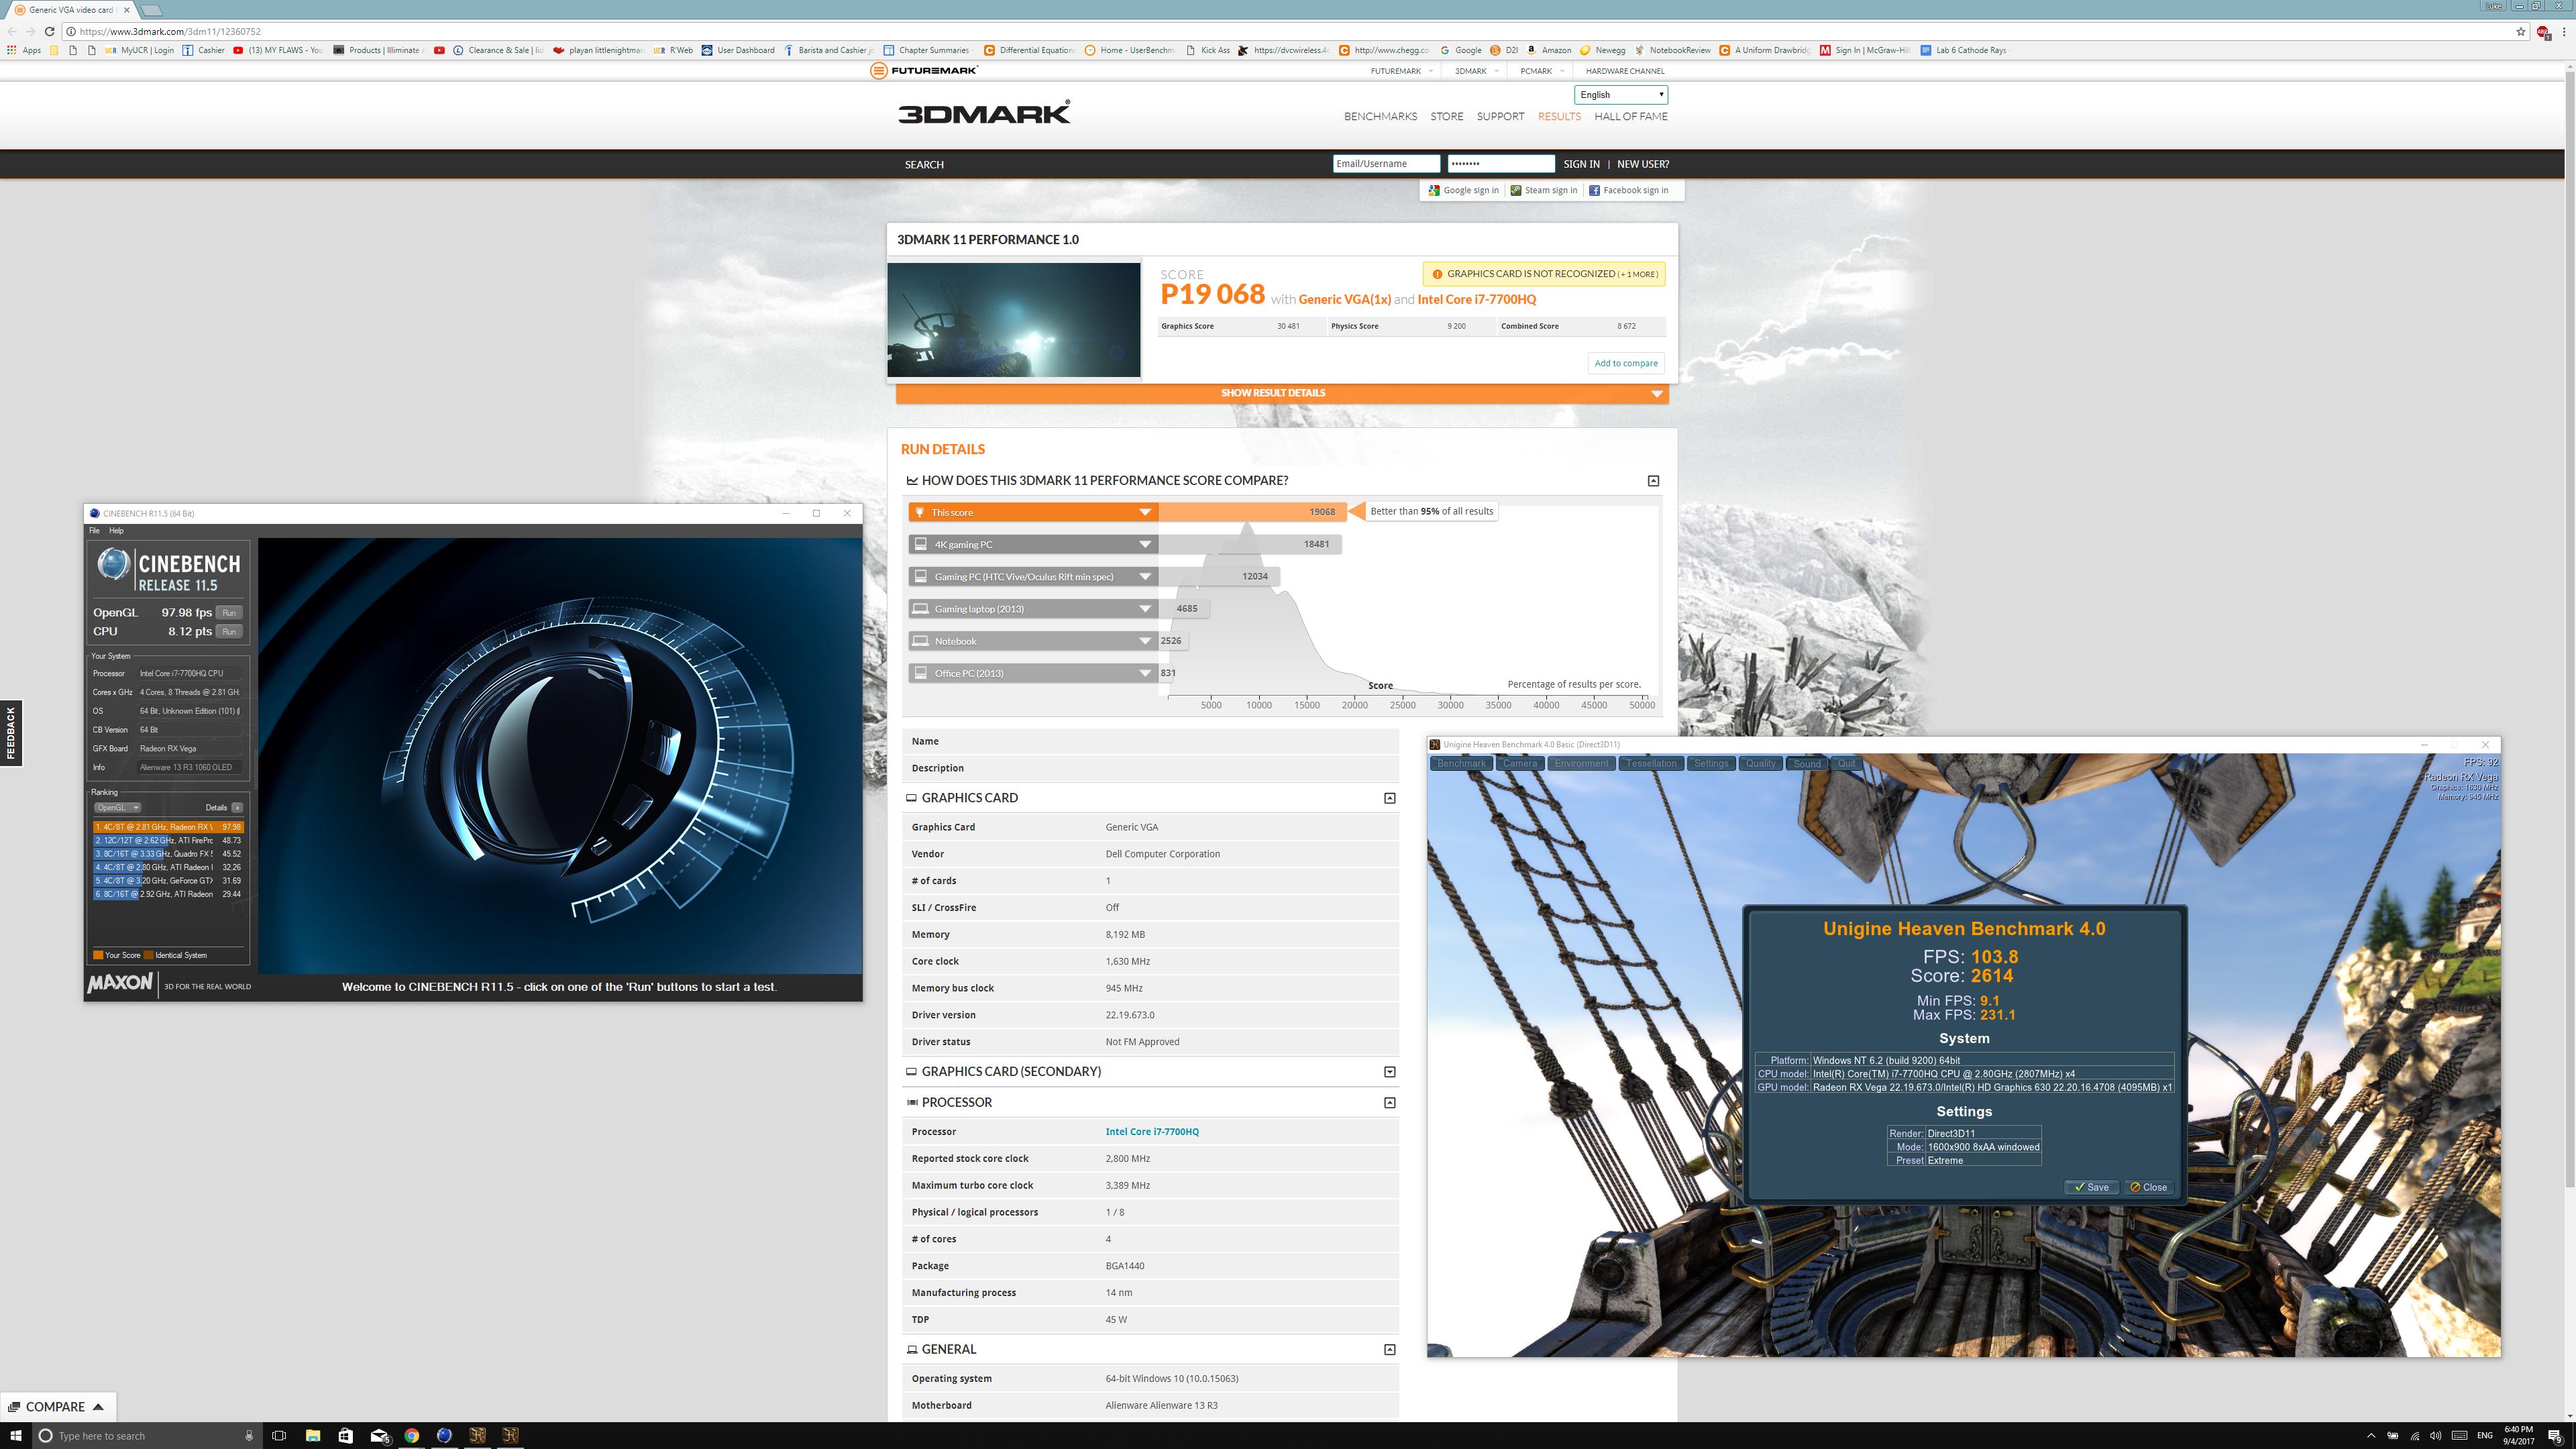Toggle Graphics Card (Secondary) section box
This screenshot has width=2576, height=1449.
(1389, 1071)
